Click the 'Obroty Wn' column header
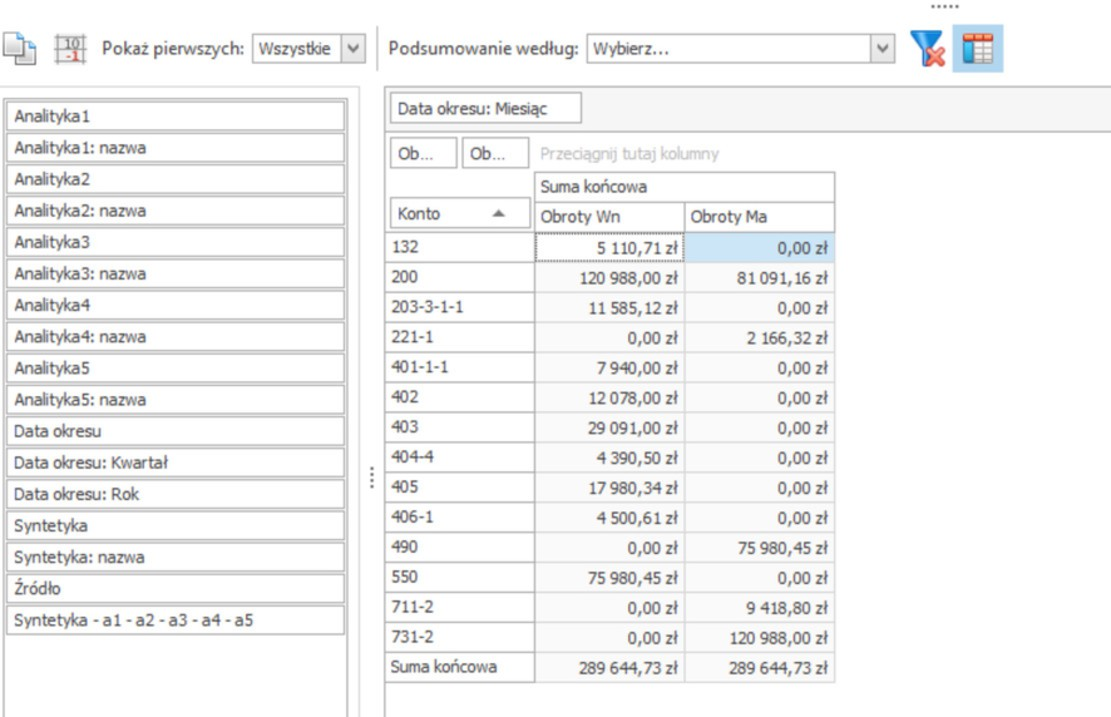1111x717 pixels. click(x=609, y=217)
